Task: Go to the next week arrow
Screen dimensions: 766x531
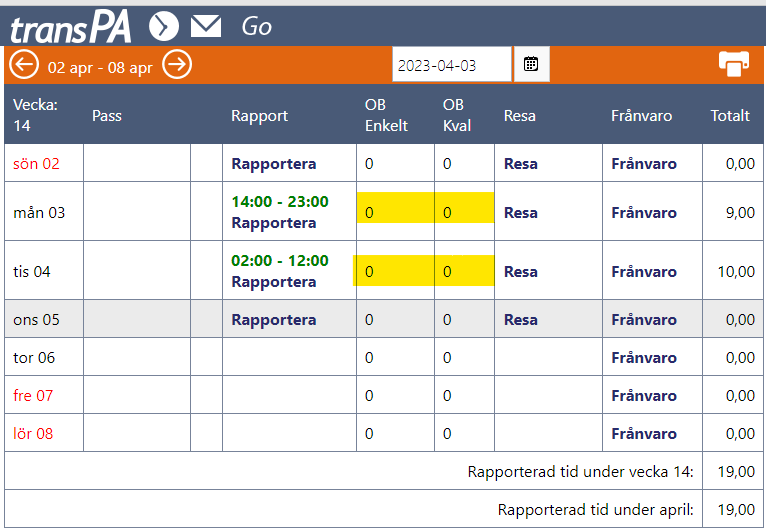Action: point(177,64)
